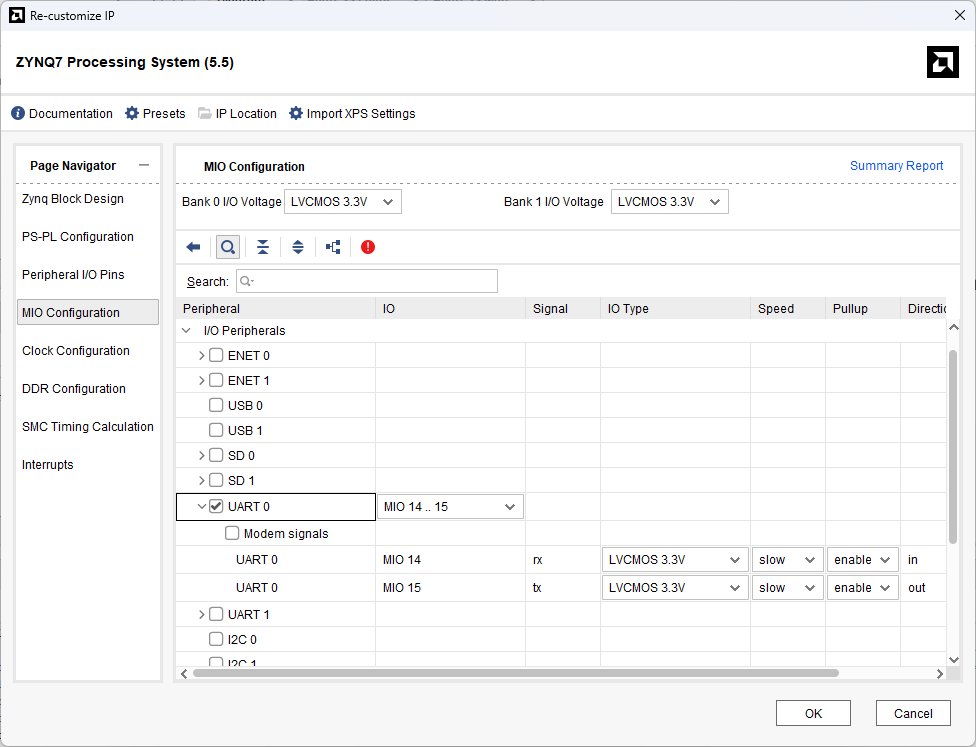Collapse the I/O Peripherals tree node
976x747 pixels.
point(186,331)
